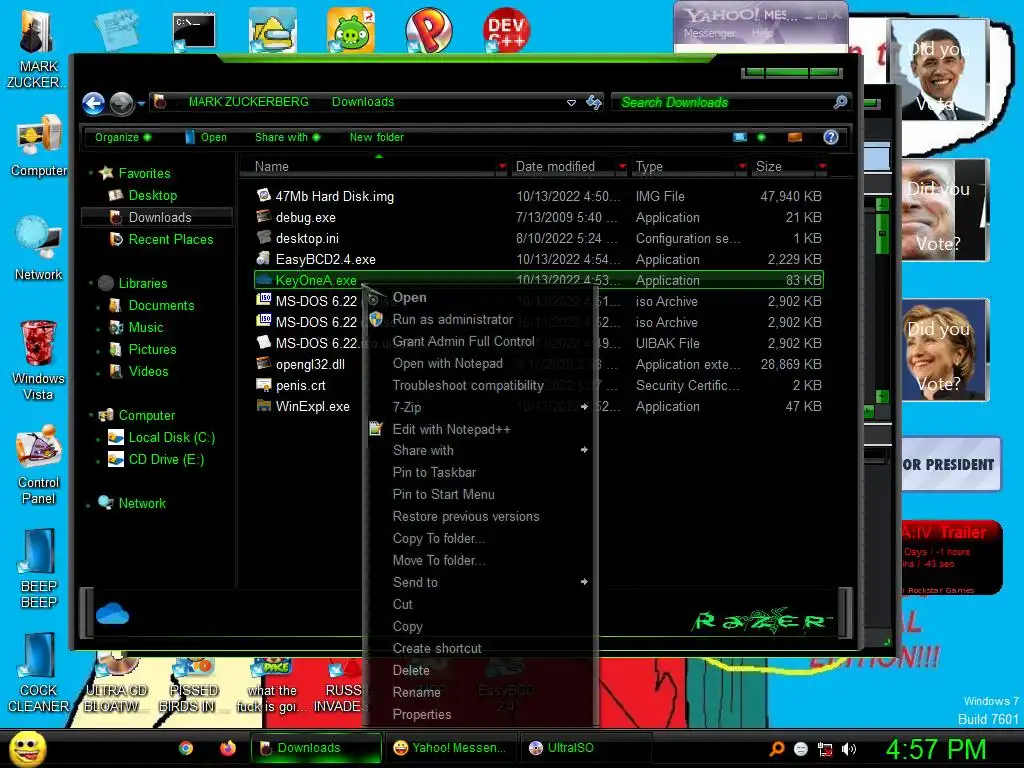Click the blue Help question mark icon
This screenshot has height=768, width=1024.
pos(831,137)
